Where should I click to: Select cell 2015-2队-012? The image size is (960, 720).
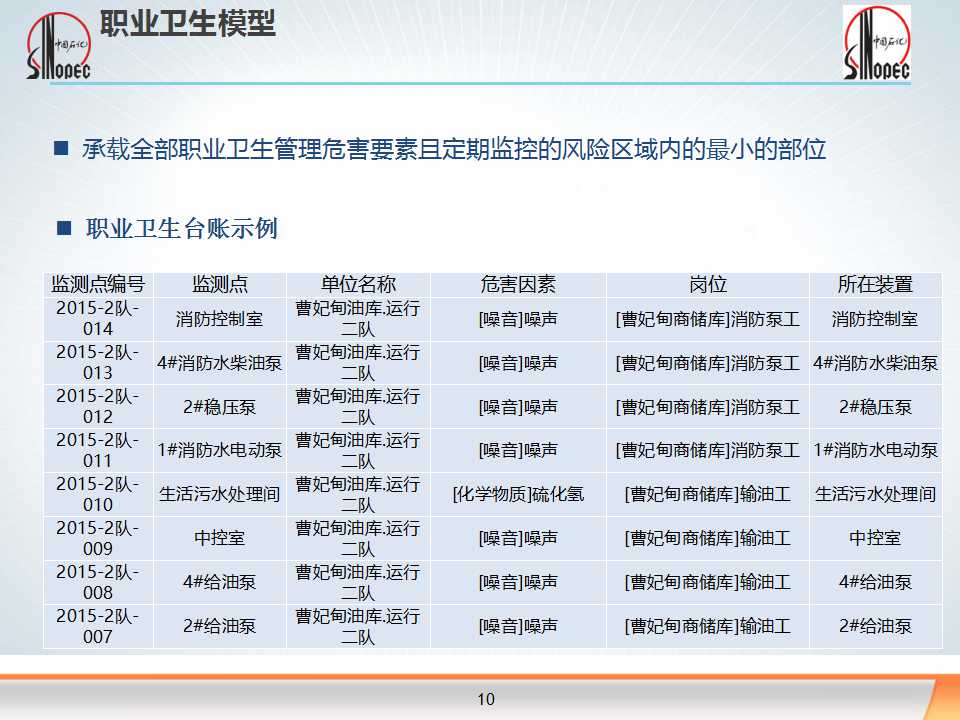(98, 407)
